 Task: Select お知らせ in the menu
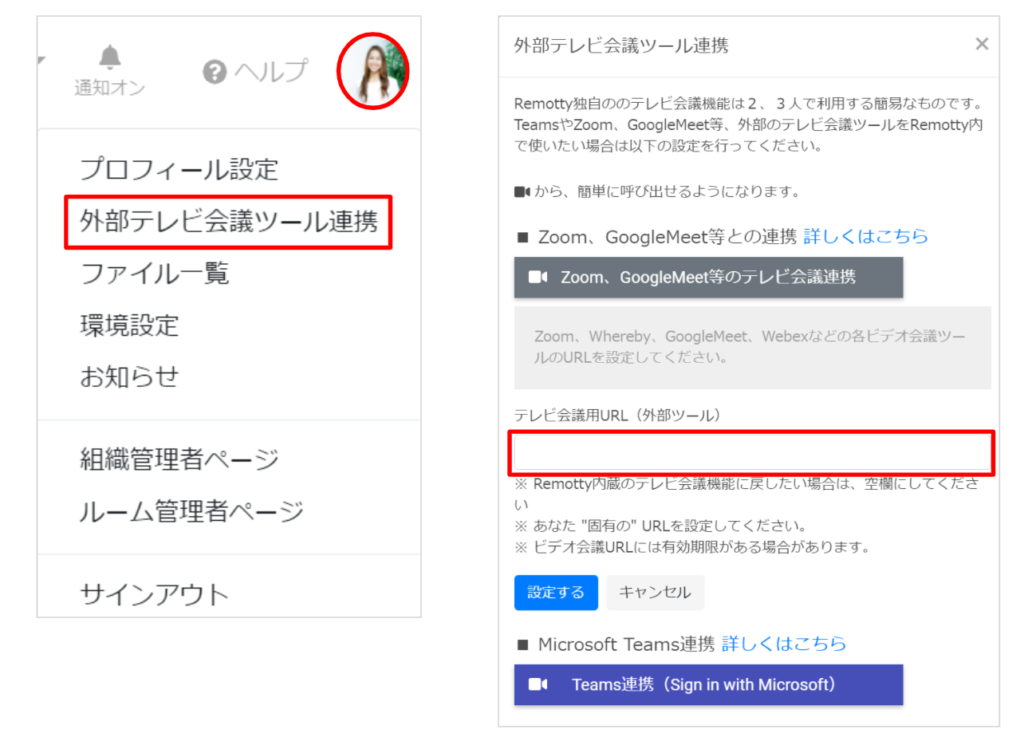[x=129, y=377]
